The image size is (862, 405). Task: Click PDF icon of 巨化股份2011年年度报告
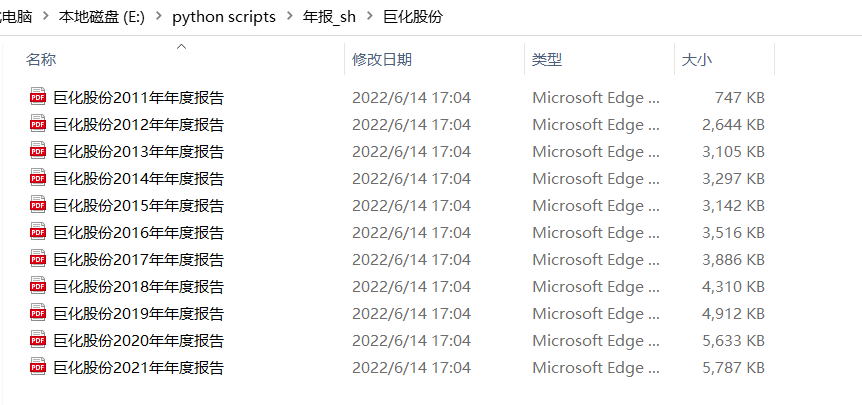pyautogui.click(x=38, y=97)
